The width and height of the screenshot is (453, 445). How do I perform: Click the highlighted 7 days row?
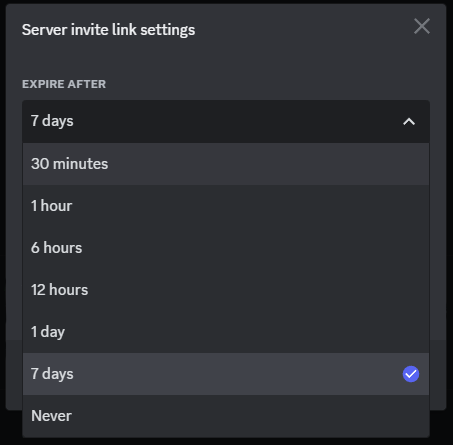coord(226,374)
